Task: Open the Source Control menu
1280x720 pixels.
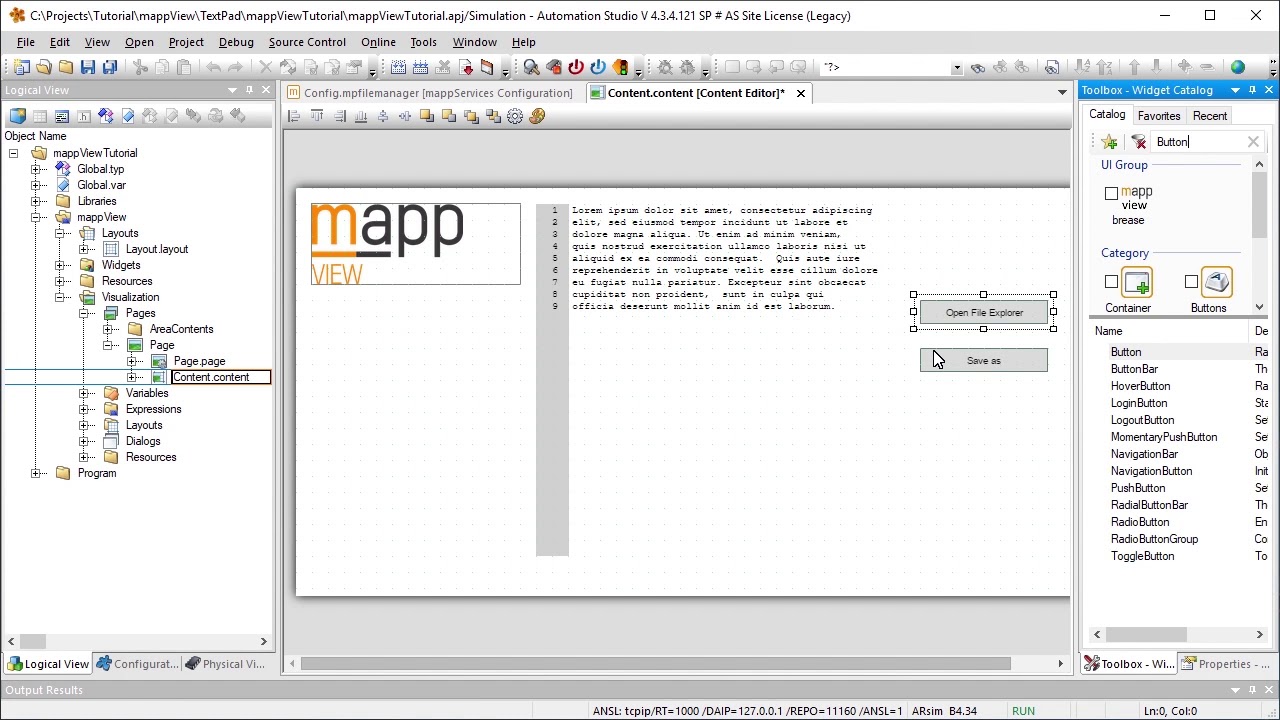Action: point(307,42)
